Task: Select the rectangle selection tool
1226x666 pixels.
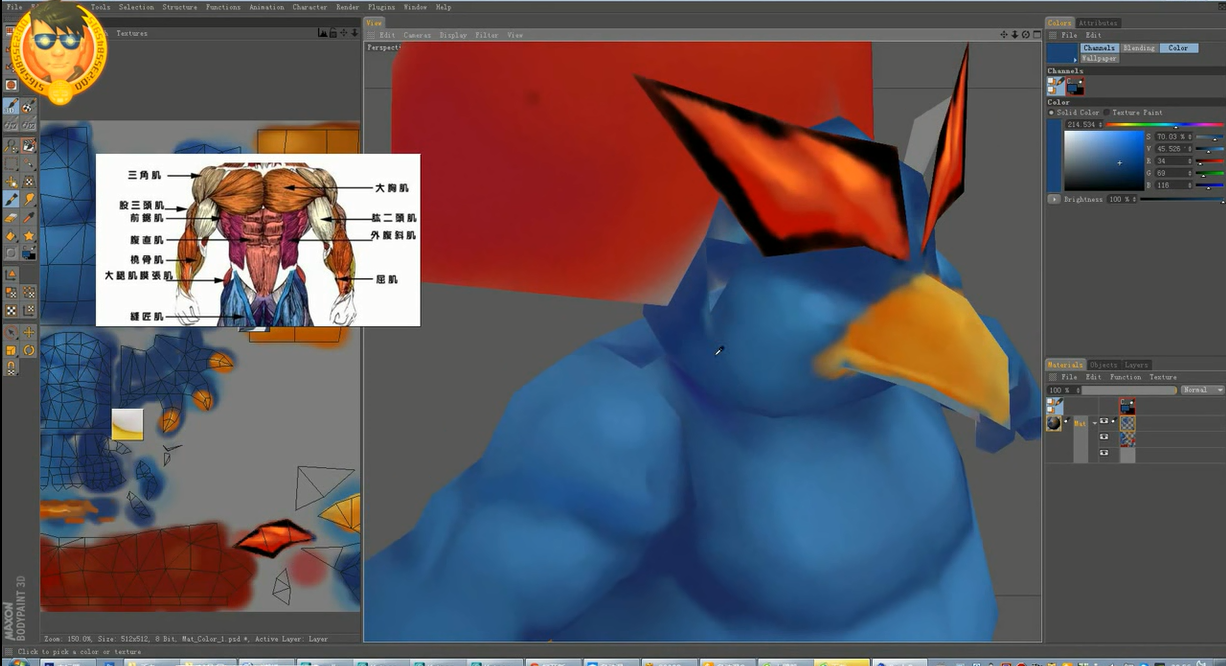Action: pos(12,162)
